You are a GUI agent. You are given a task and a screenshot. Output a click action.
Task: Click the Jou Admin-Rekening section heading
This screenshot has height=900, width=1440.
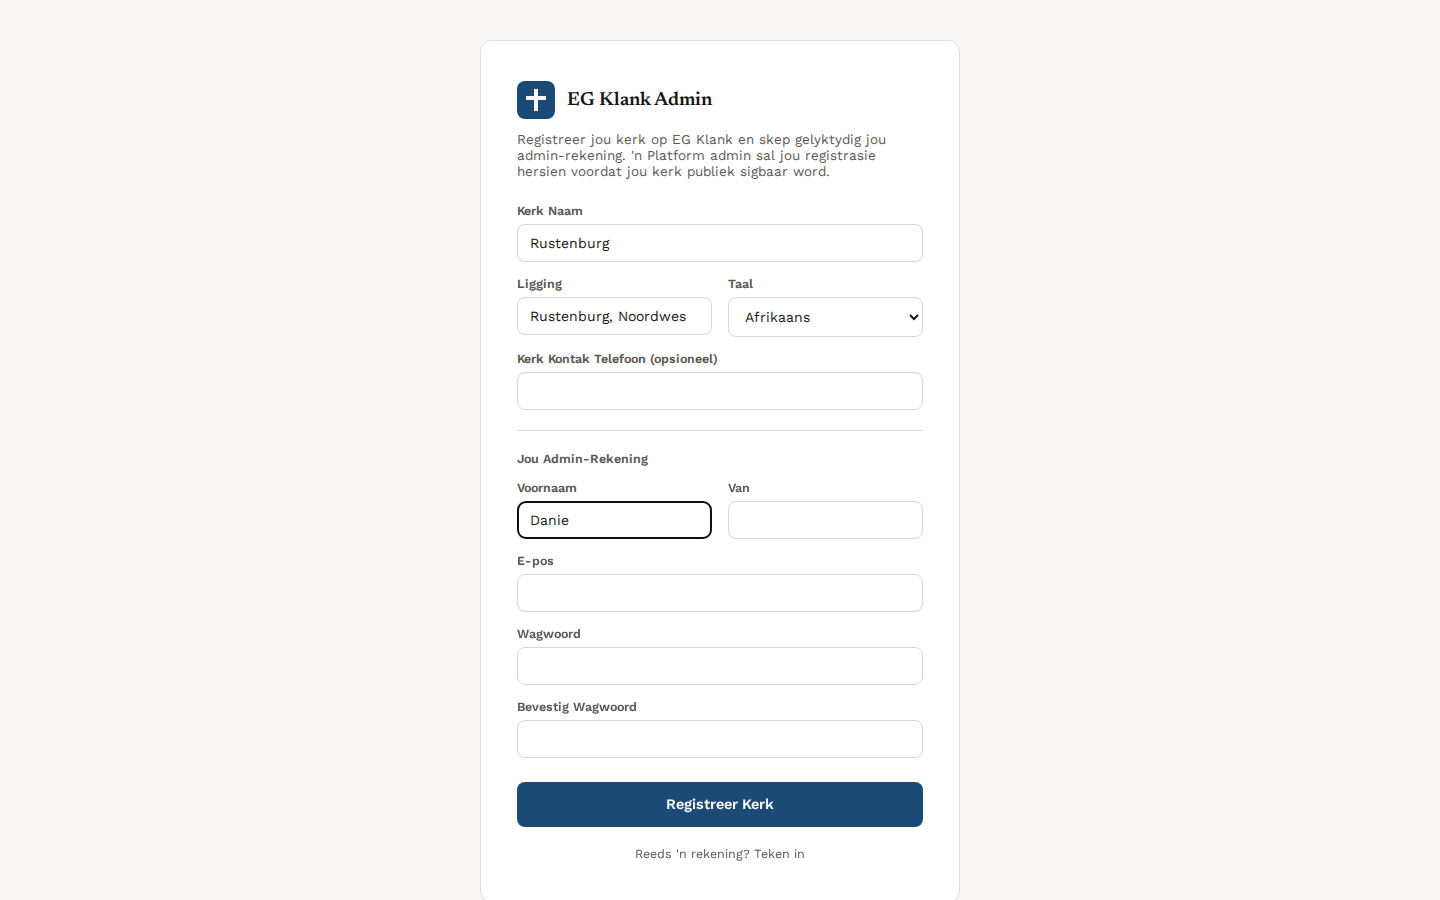(x=582, y=459)
